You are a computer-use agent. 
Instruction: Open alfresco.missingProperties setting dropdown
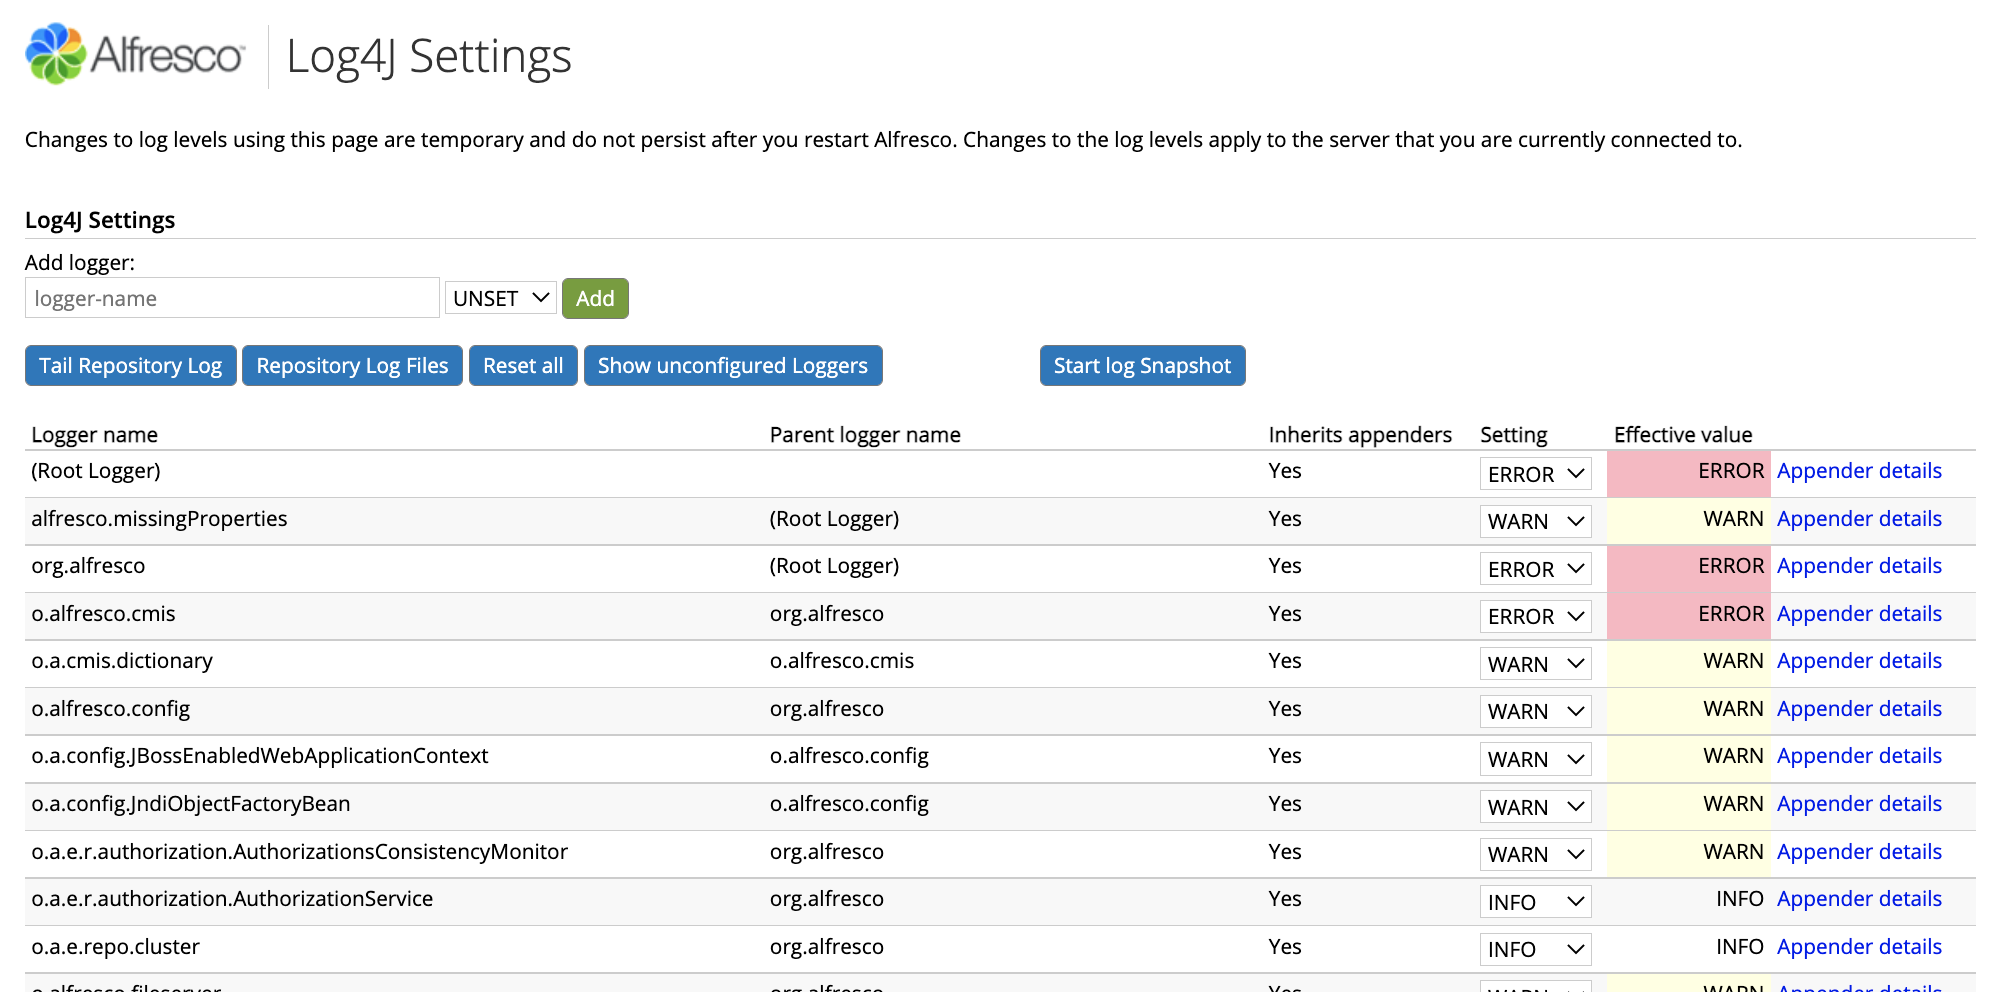coord(1535,521)
